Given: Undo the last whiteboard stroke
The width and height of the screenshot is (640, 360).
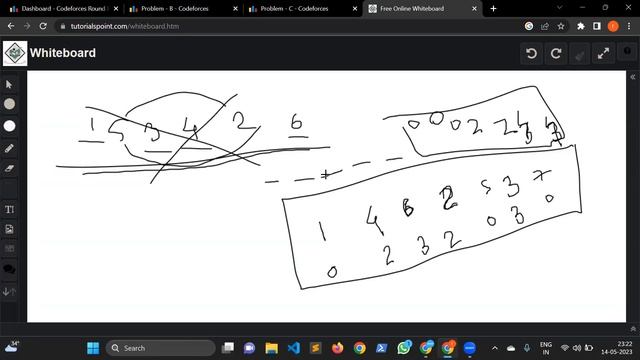Looking at the screenshot, I should tap(531, 53).
